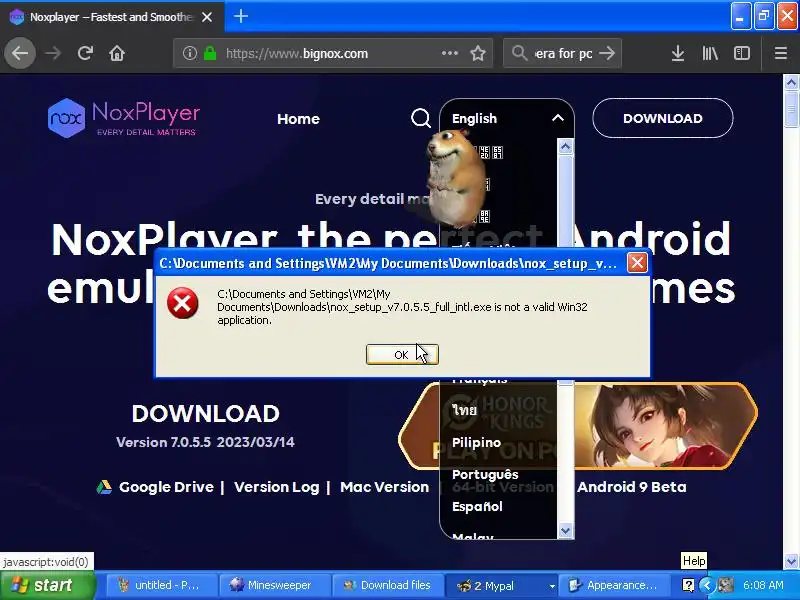The height and width of the screenshot is (600, 800).
Task: Open the browser home page
Action: 117,53
